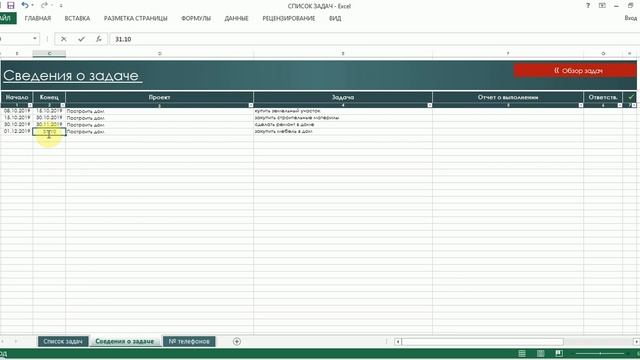
Task: Select start date cell 01.12.2019
Action: (x=17, y=131)
